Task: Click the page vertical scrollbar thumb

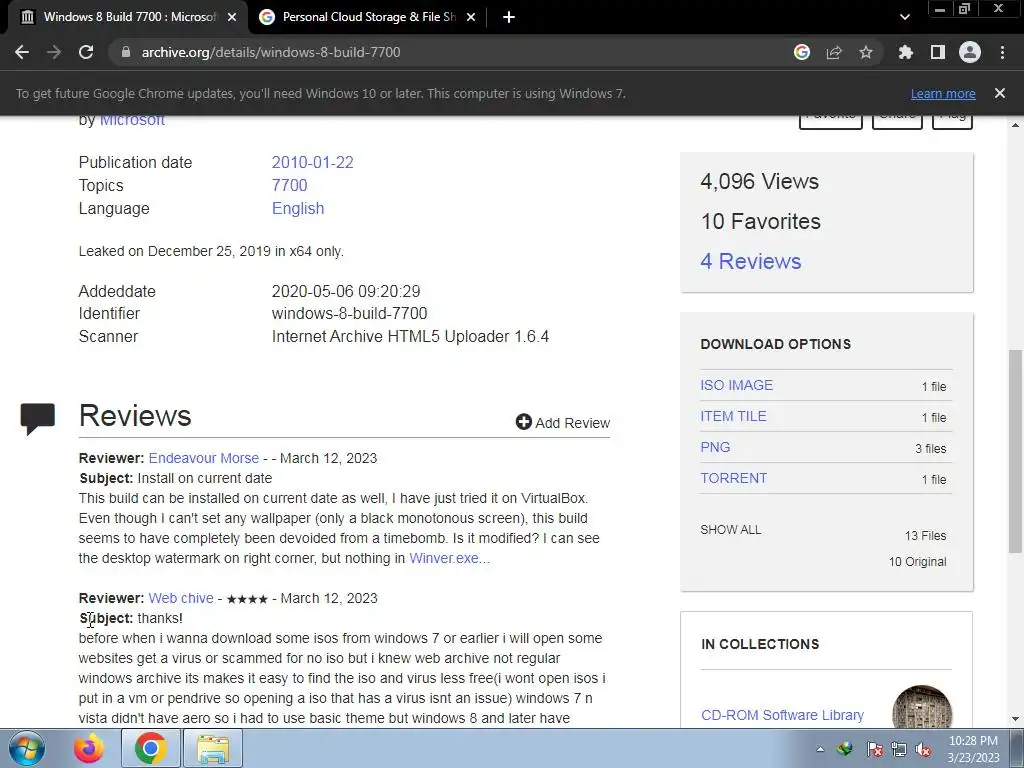Action: [x=1016, y=451]
